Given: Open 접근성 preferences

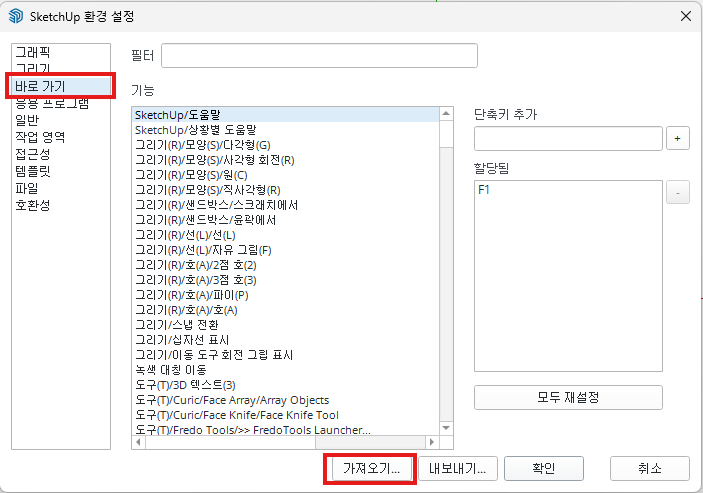Looking at the screenshot, I should pyautogui.click(x=33, y=154).
